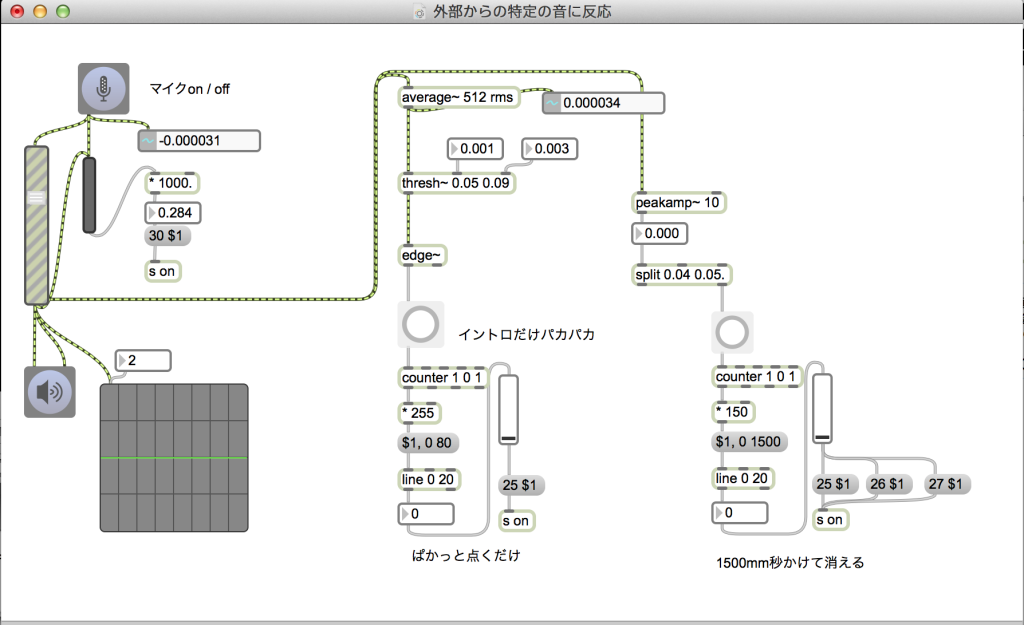Screen dimensions: 1024x625
Task: Click the bang beside イントロだけパカパカ comment
Action: pos(420,325)
